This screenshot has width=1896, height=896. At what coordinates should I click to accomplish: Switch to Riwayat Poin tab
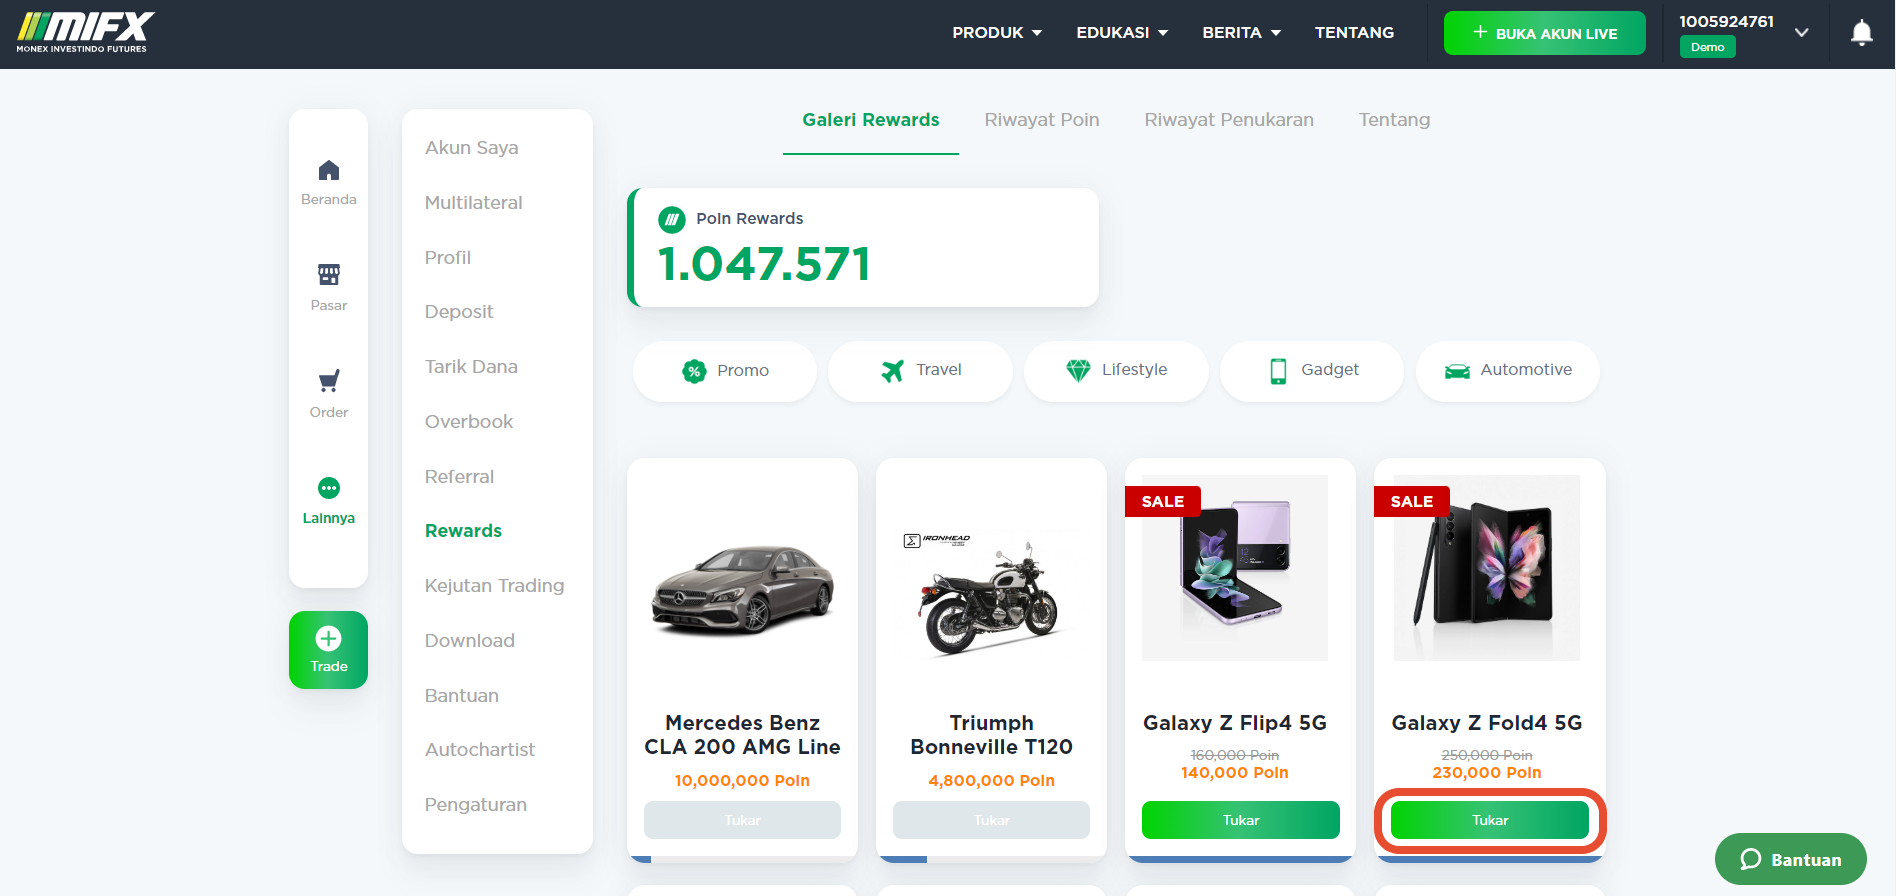tap(1042, 120)
